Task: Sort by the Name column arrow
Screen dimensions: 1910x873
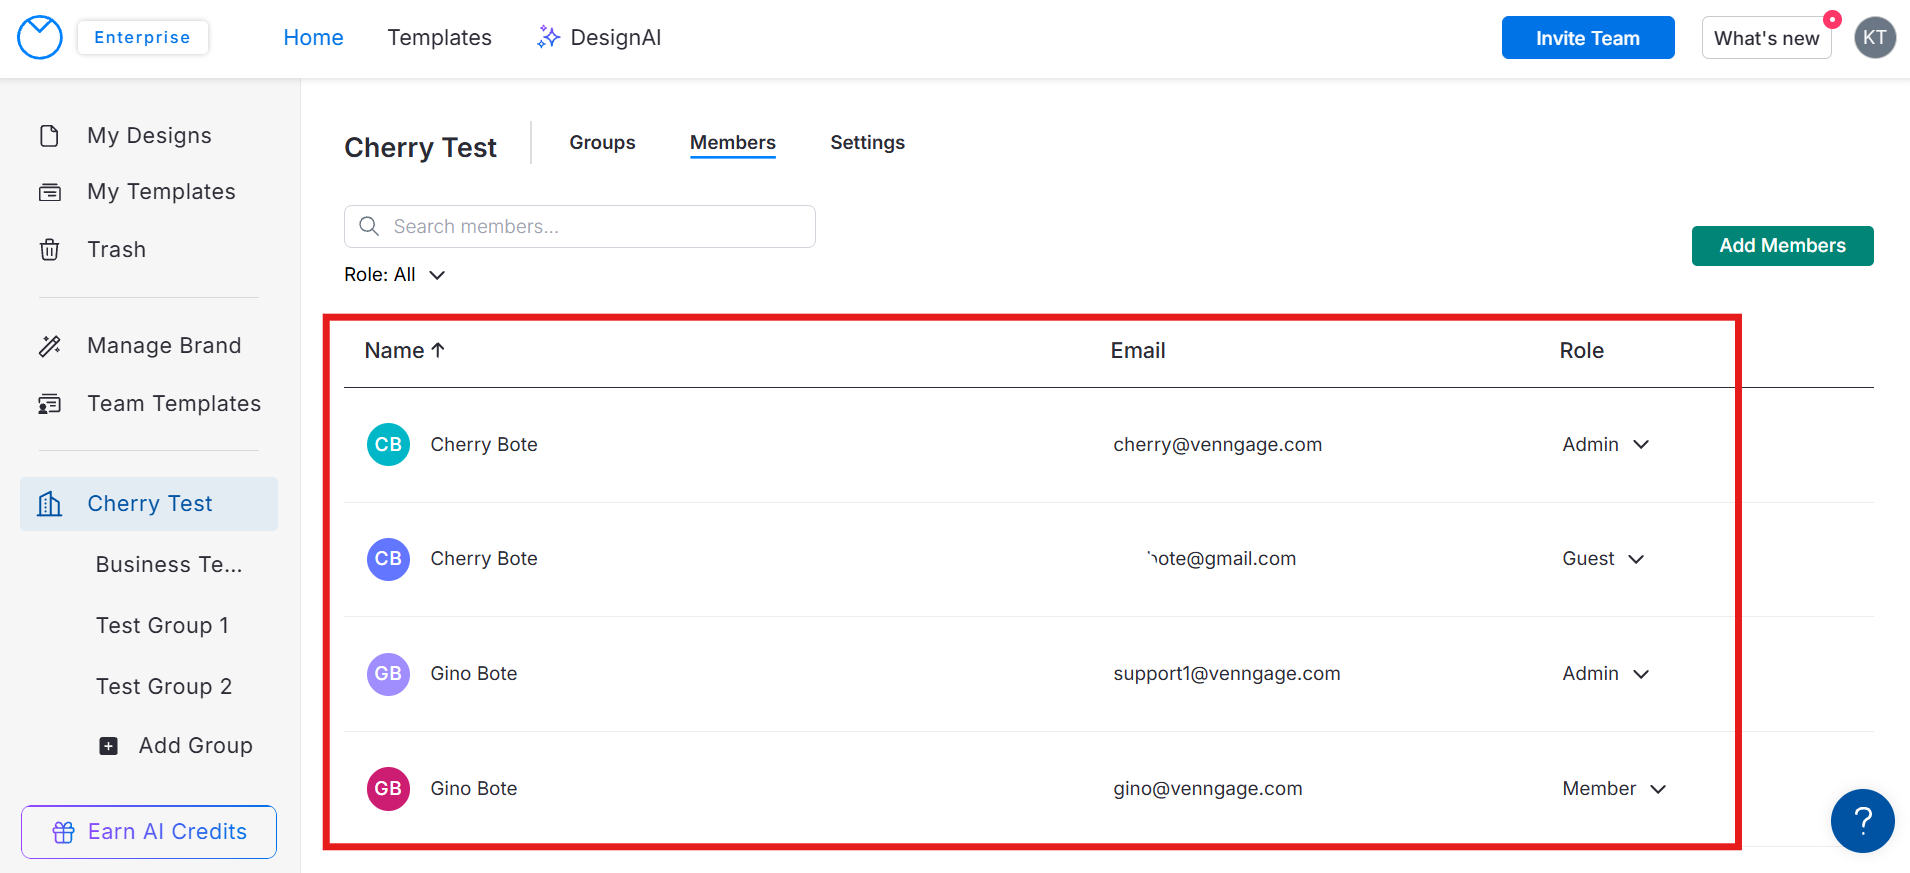Action: click(x=437, y=350)
